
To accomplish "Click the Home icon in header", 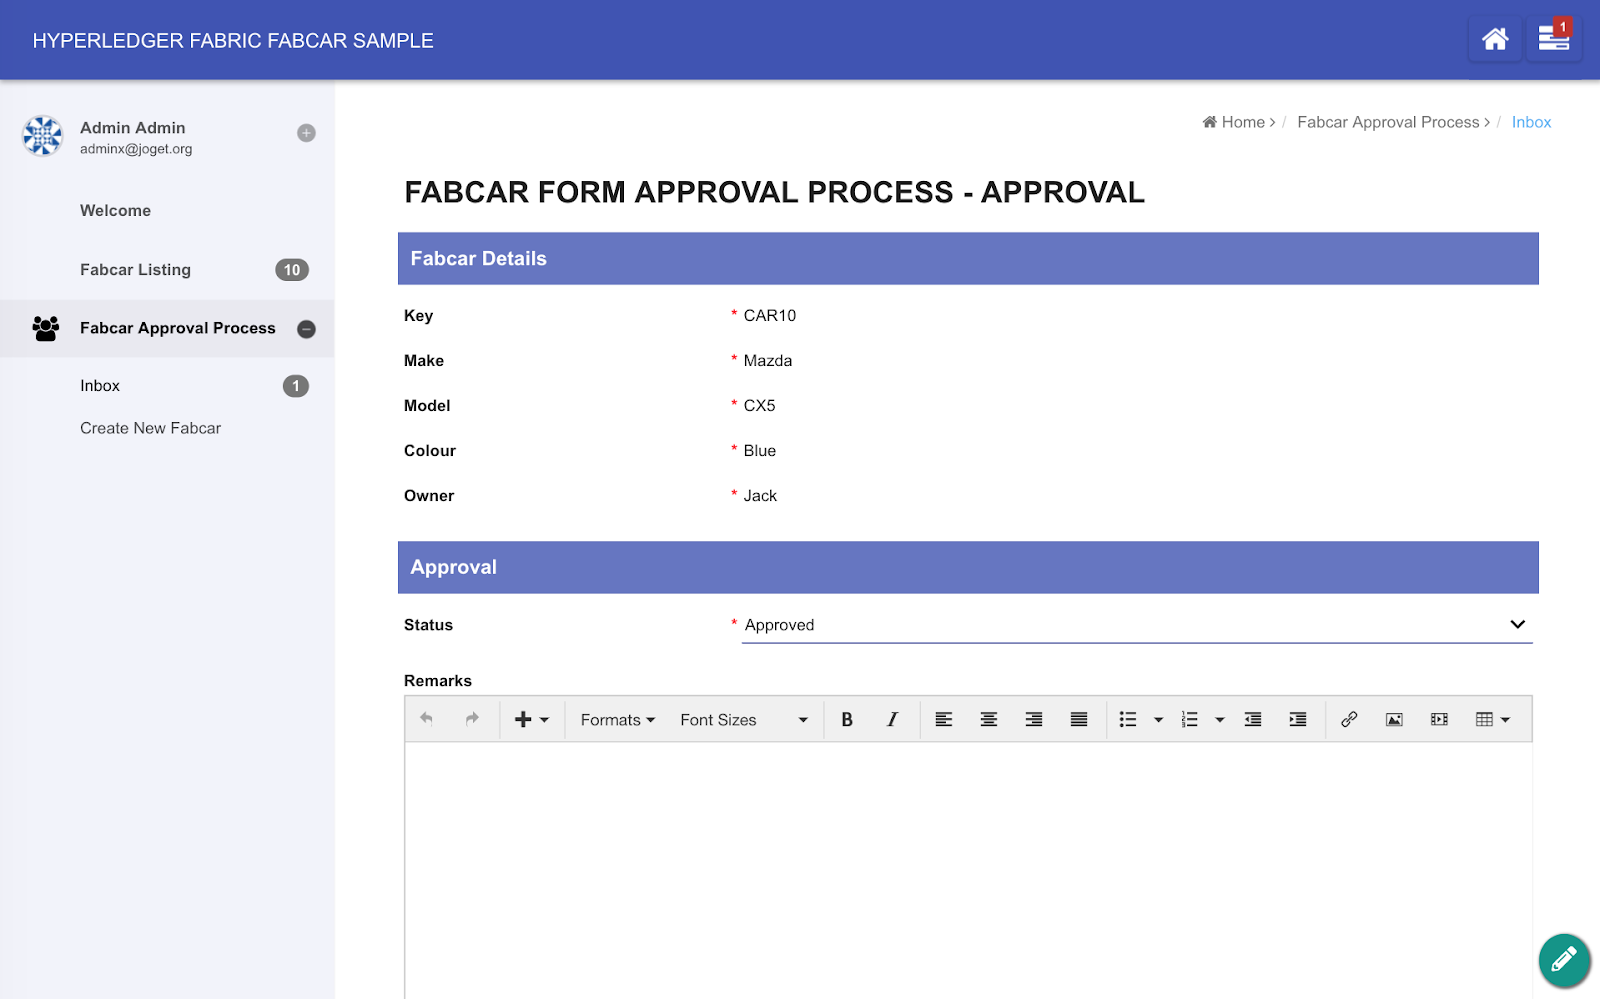I will [x=1495, y=39].
